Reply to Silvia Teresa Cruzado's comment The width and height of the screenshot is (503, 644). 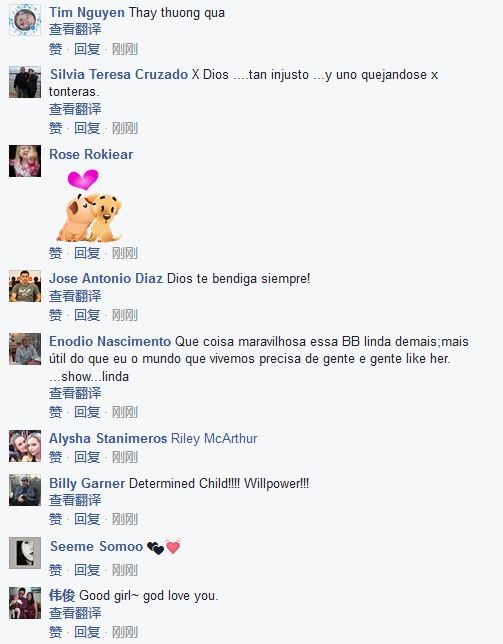click(87, 128)
